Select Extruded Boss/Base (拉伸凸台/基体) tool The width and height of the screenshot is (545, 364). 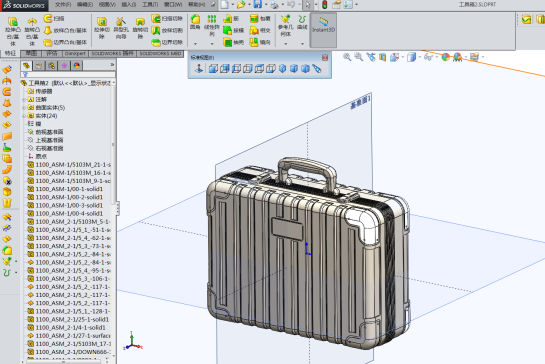[x=13, y=31]
